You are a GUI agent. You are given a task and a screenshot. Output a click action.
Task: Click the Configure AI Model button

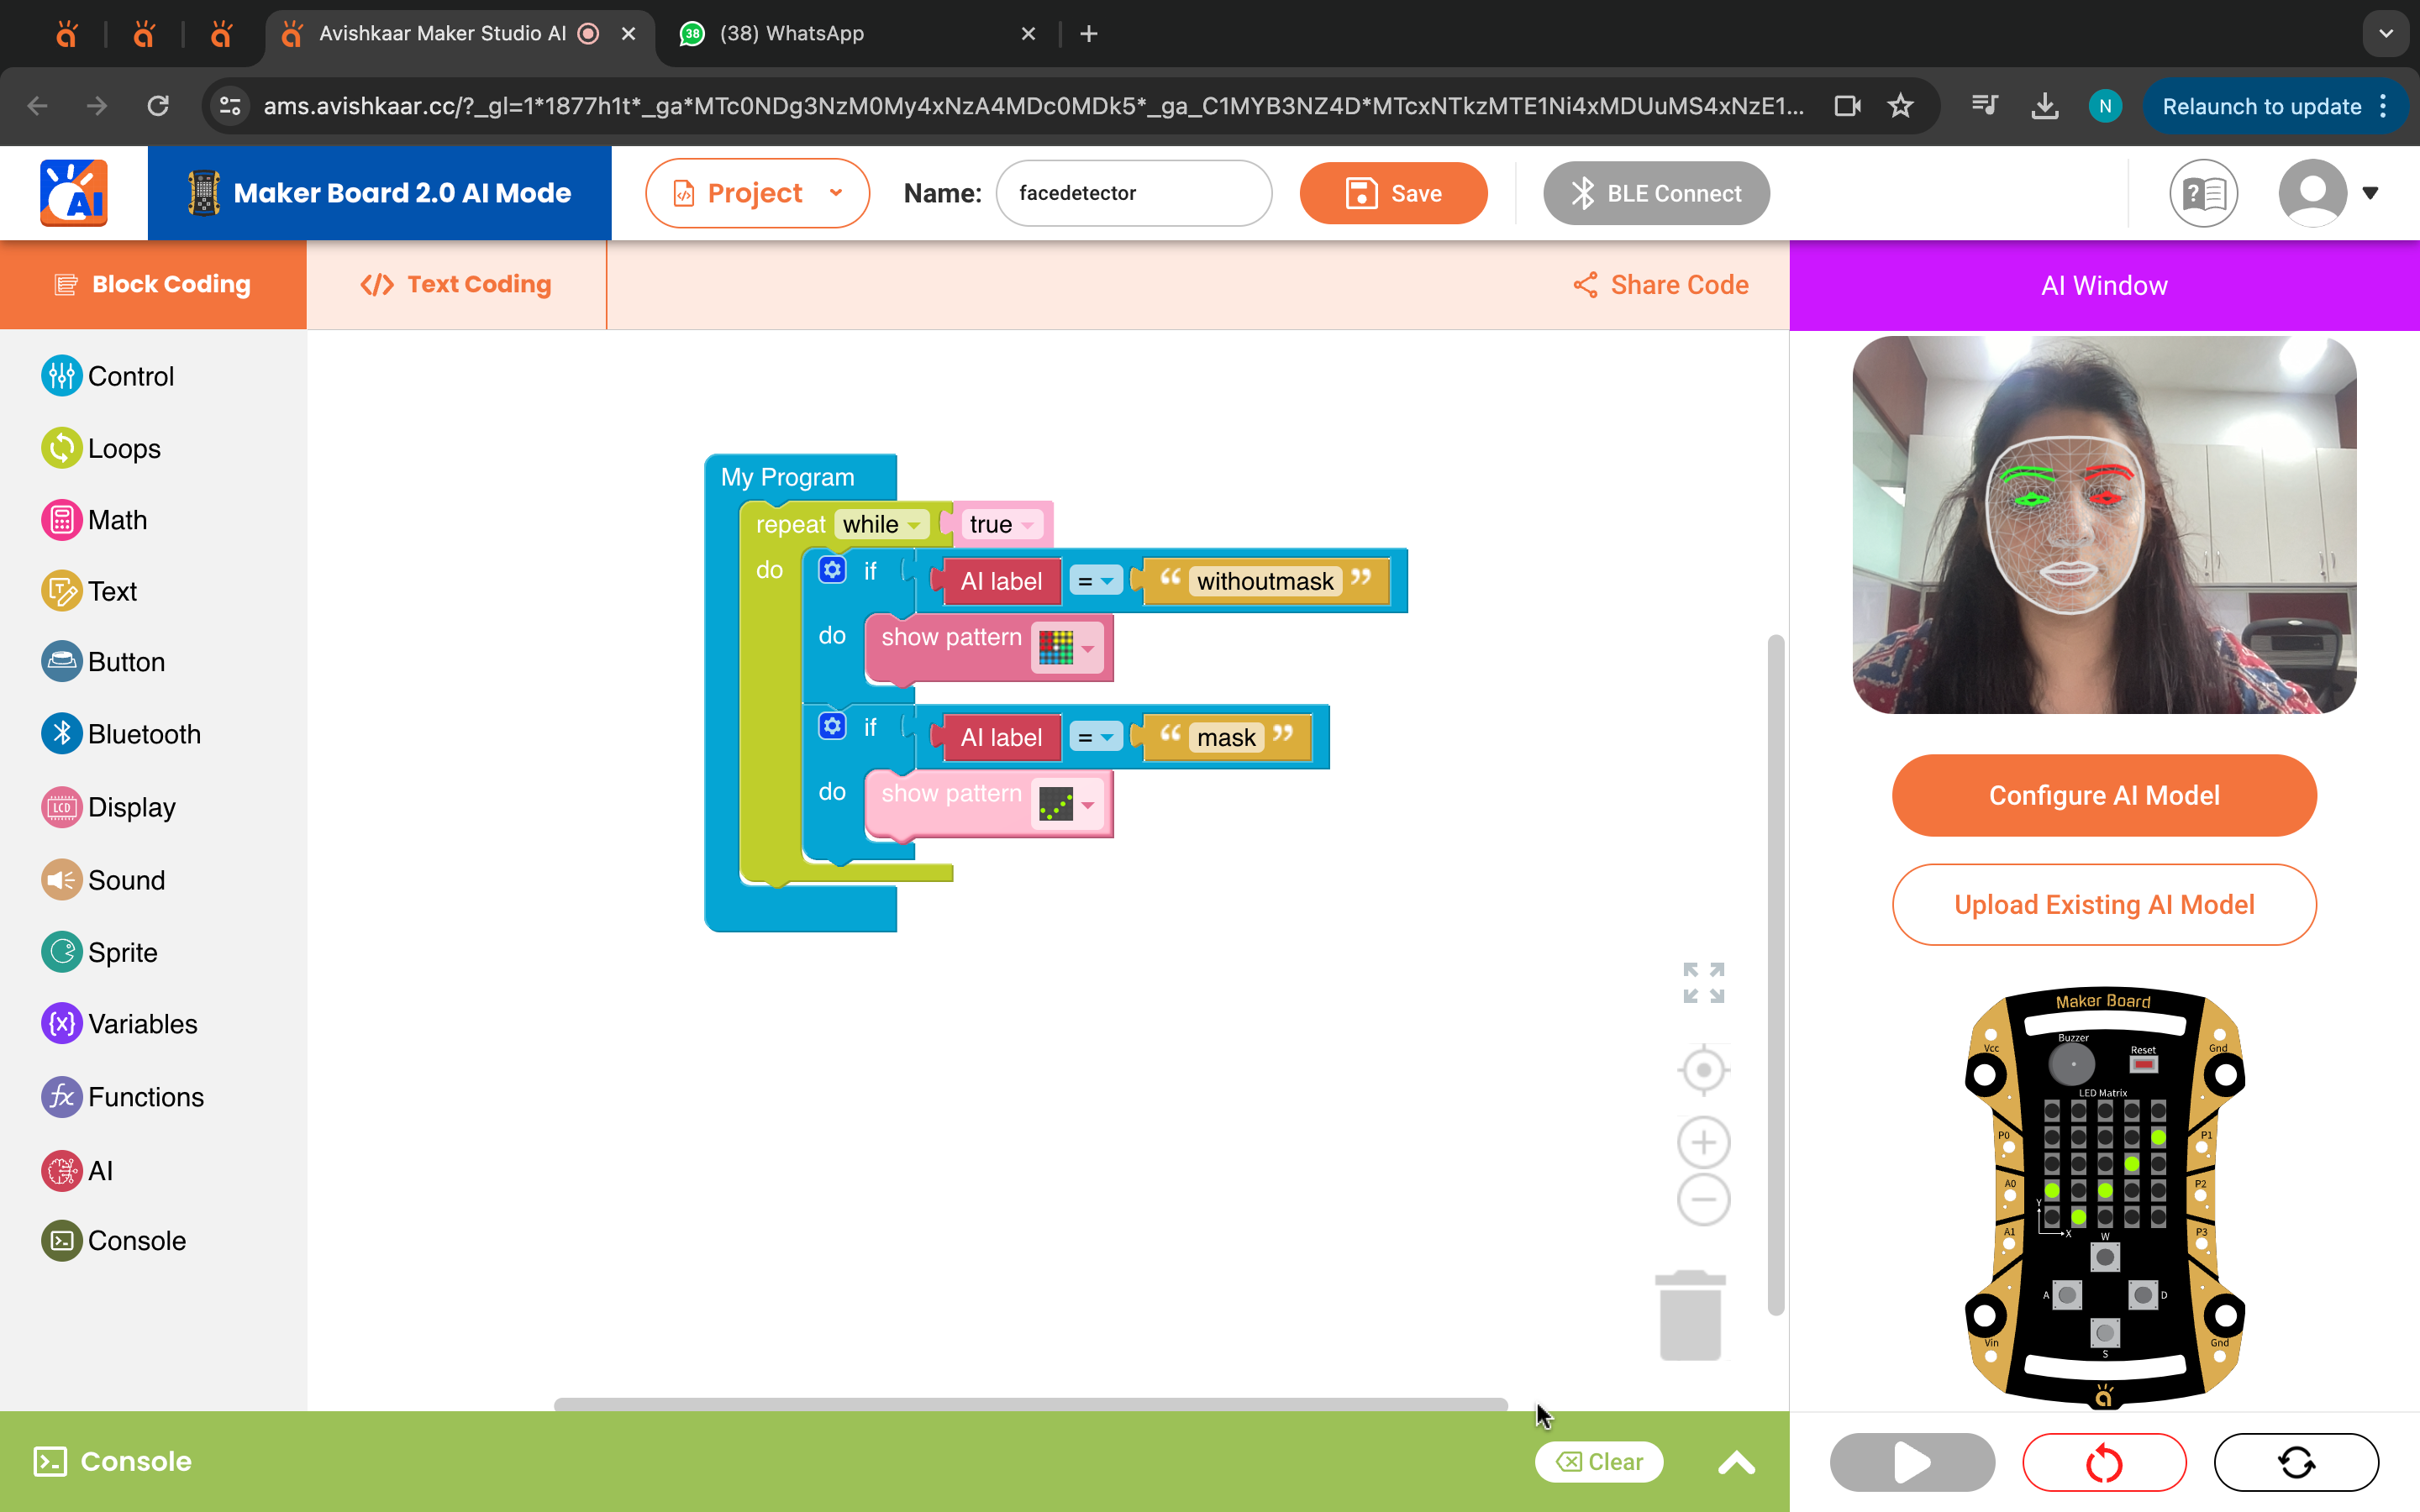[x=2103, y=795]
